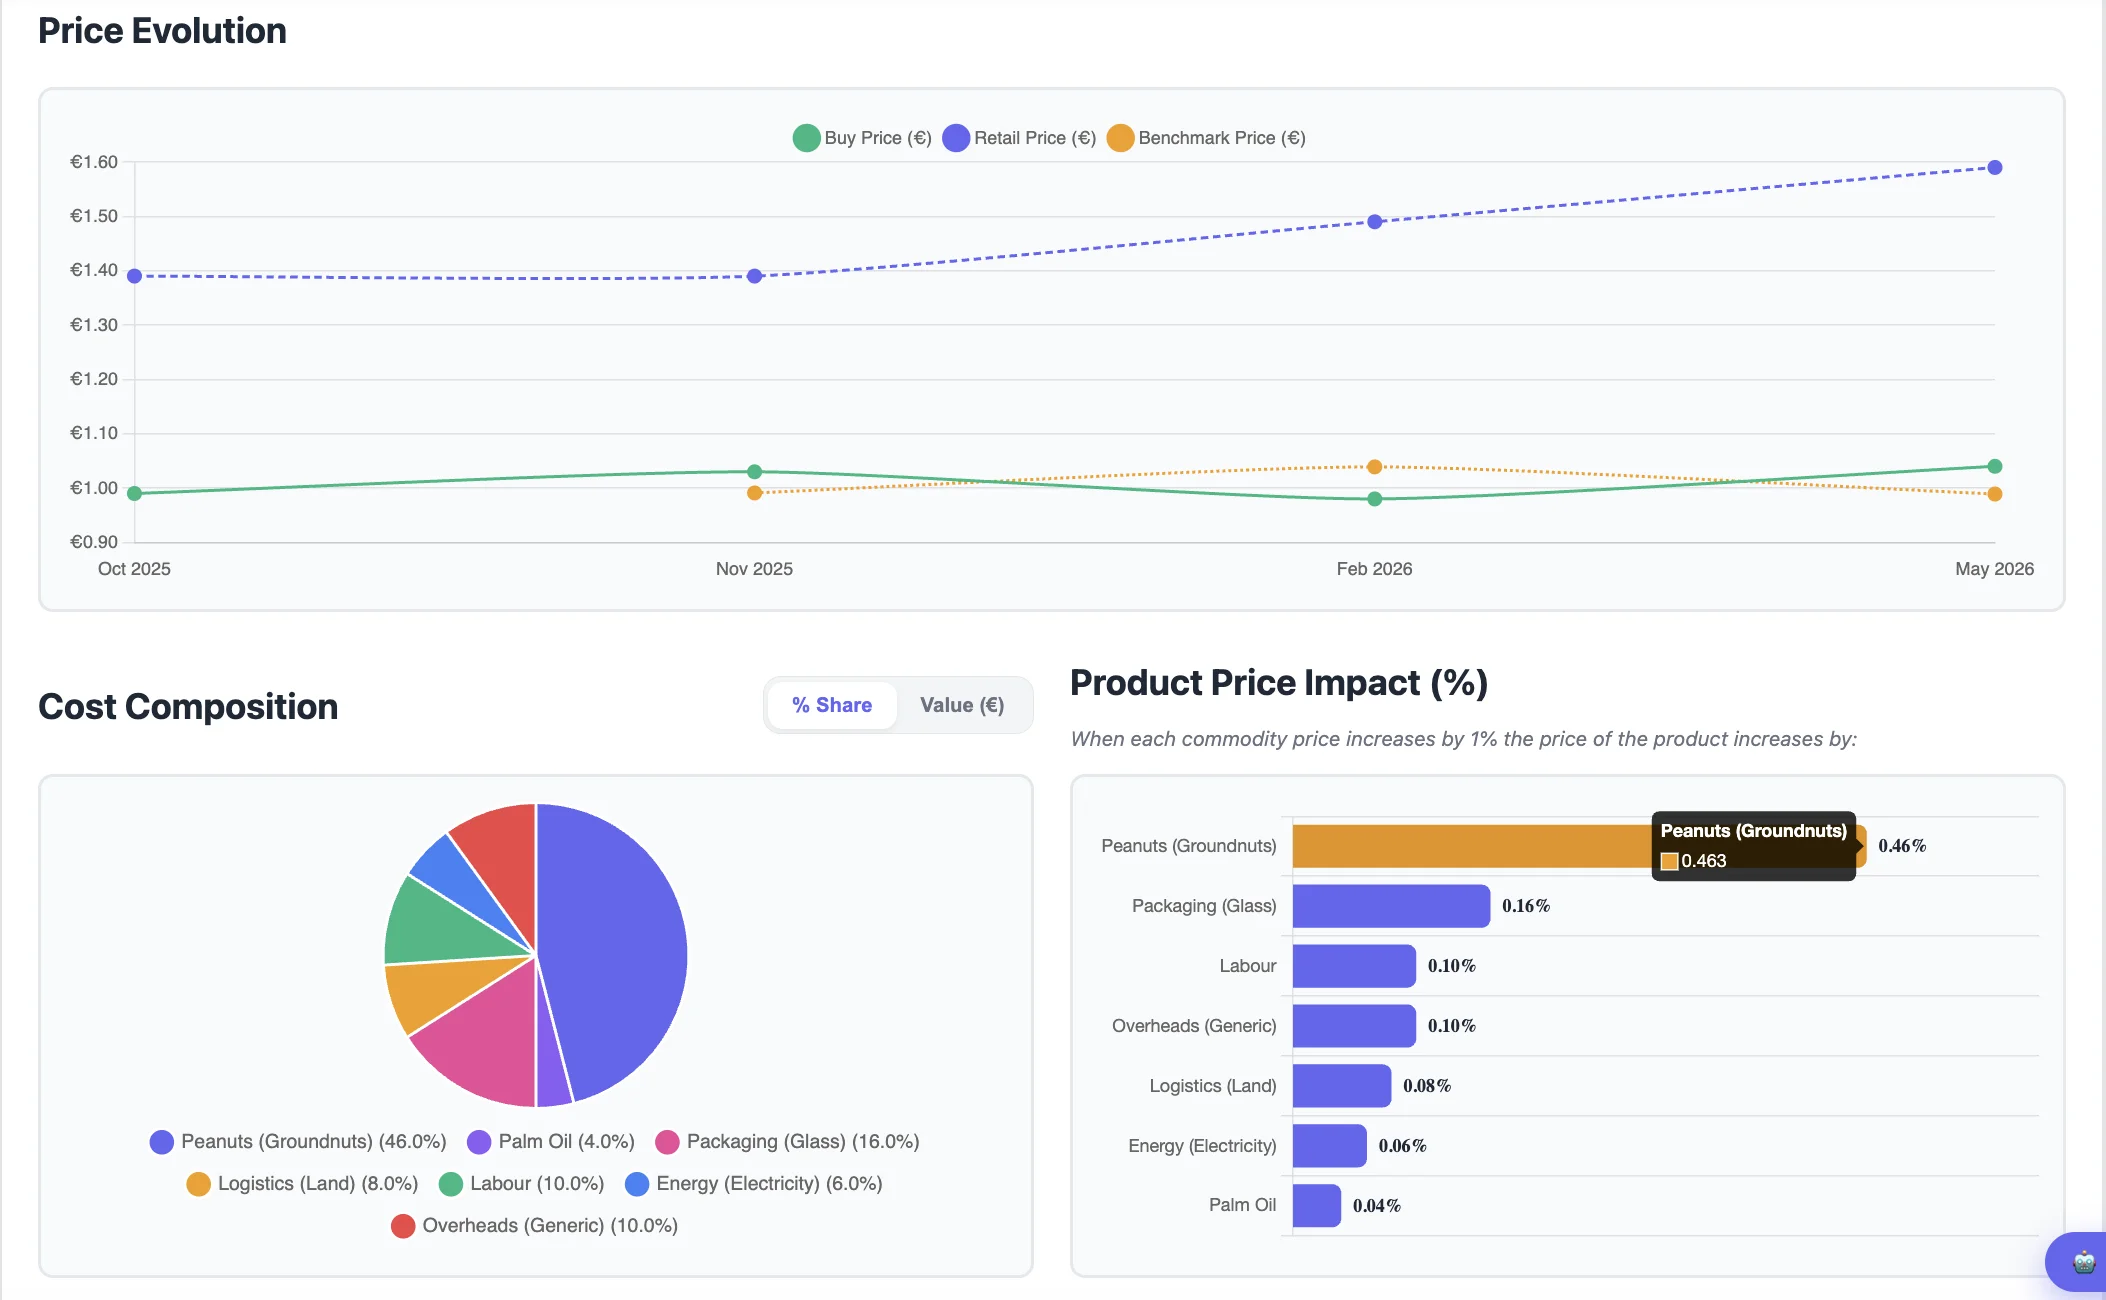Toggle Buy Price (€) legend series
This screenshot has width=2106, height=1300.
pyautogui.click(x=862, y=138)
